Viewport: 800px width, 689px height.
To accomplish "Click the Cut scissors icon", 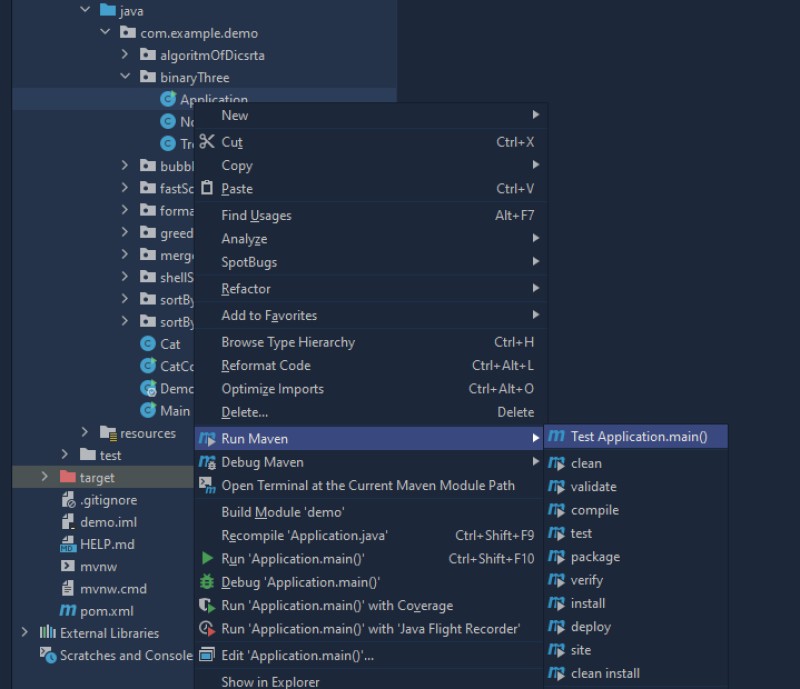I will click(207, 142).
